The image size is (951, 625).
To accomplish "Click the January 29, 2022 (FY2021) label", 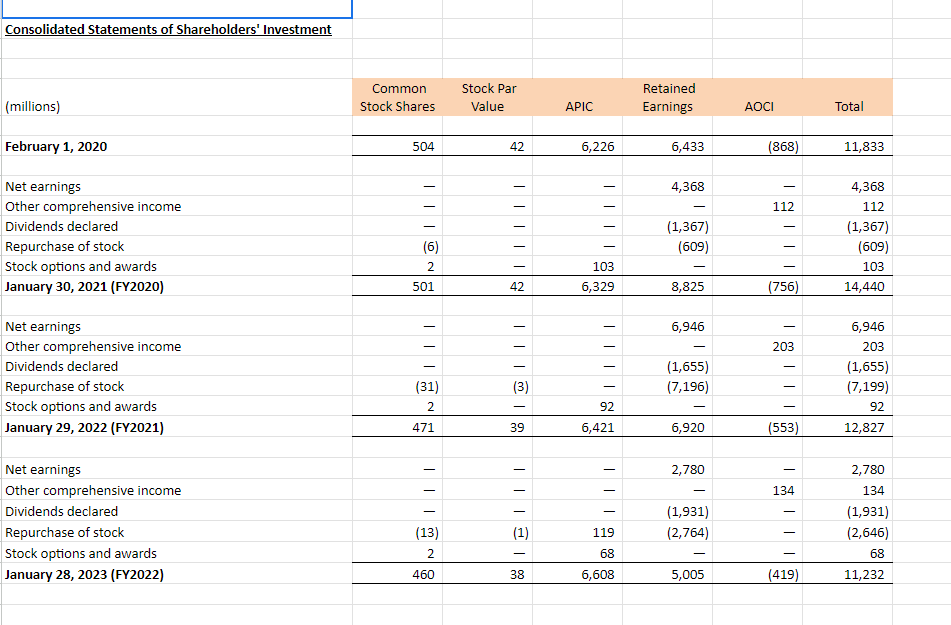I will pyautogui.click(x=84, y=427).
